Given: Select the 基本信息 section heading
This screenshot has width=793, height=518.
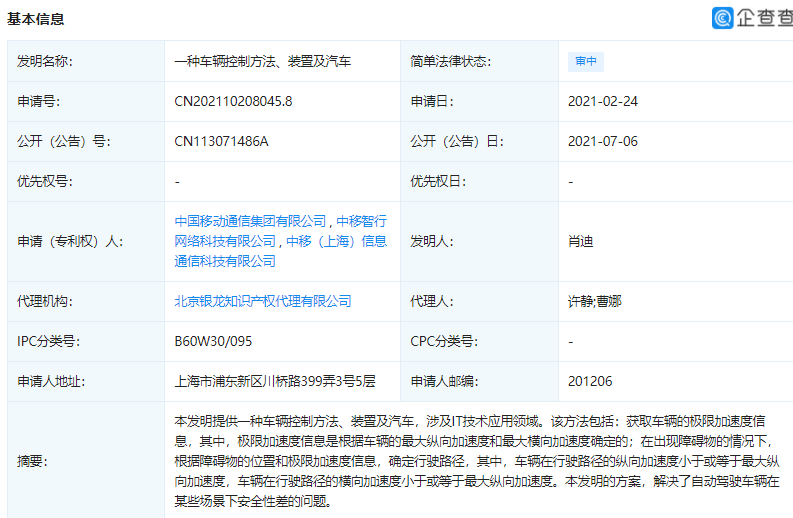Looking at the screenshot, I should tap(35, 19).
